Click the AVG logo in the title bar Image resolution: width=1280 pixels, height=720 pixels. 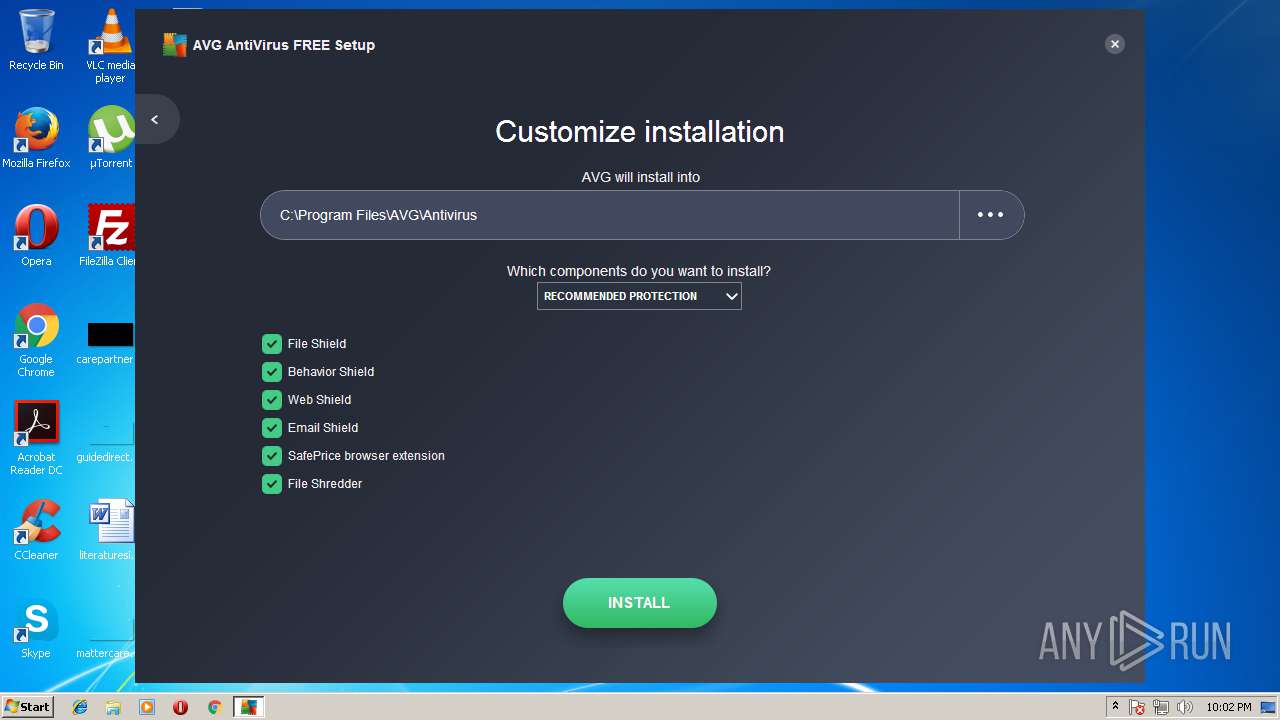click(175, 45)
